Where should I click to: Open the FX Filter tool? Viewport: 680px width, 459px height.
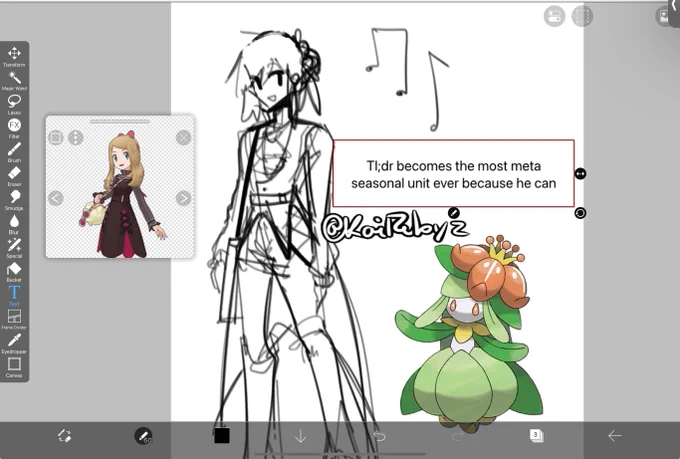pyautogui.click(x=14, y=128)
